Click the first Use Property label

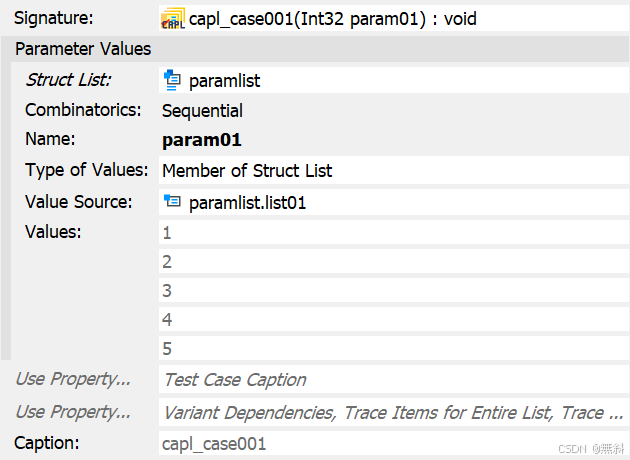(73, 379)
